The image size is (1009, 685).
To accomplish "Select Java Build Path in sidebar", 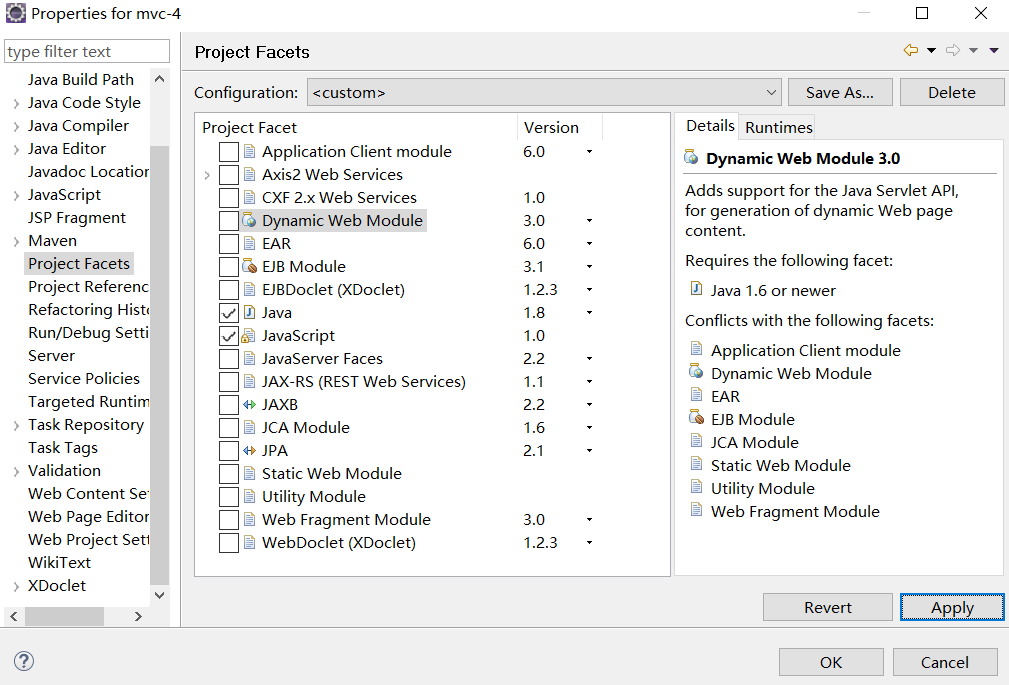I will click(81, 80).
